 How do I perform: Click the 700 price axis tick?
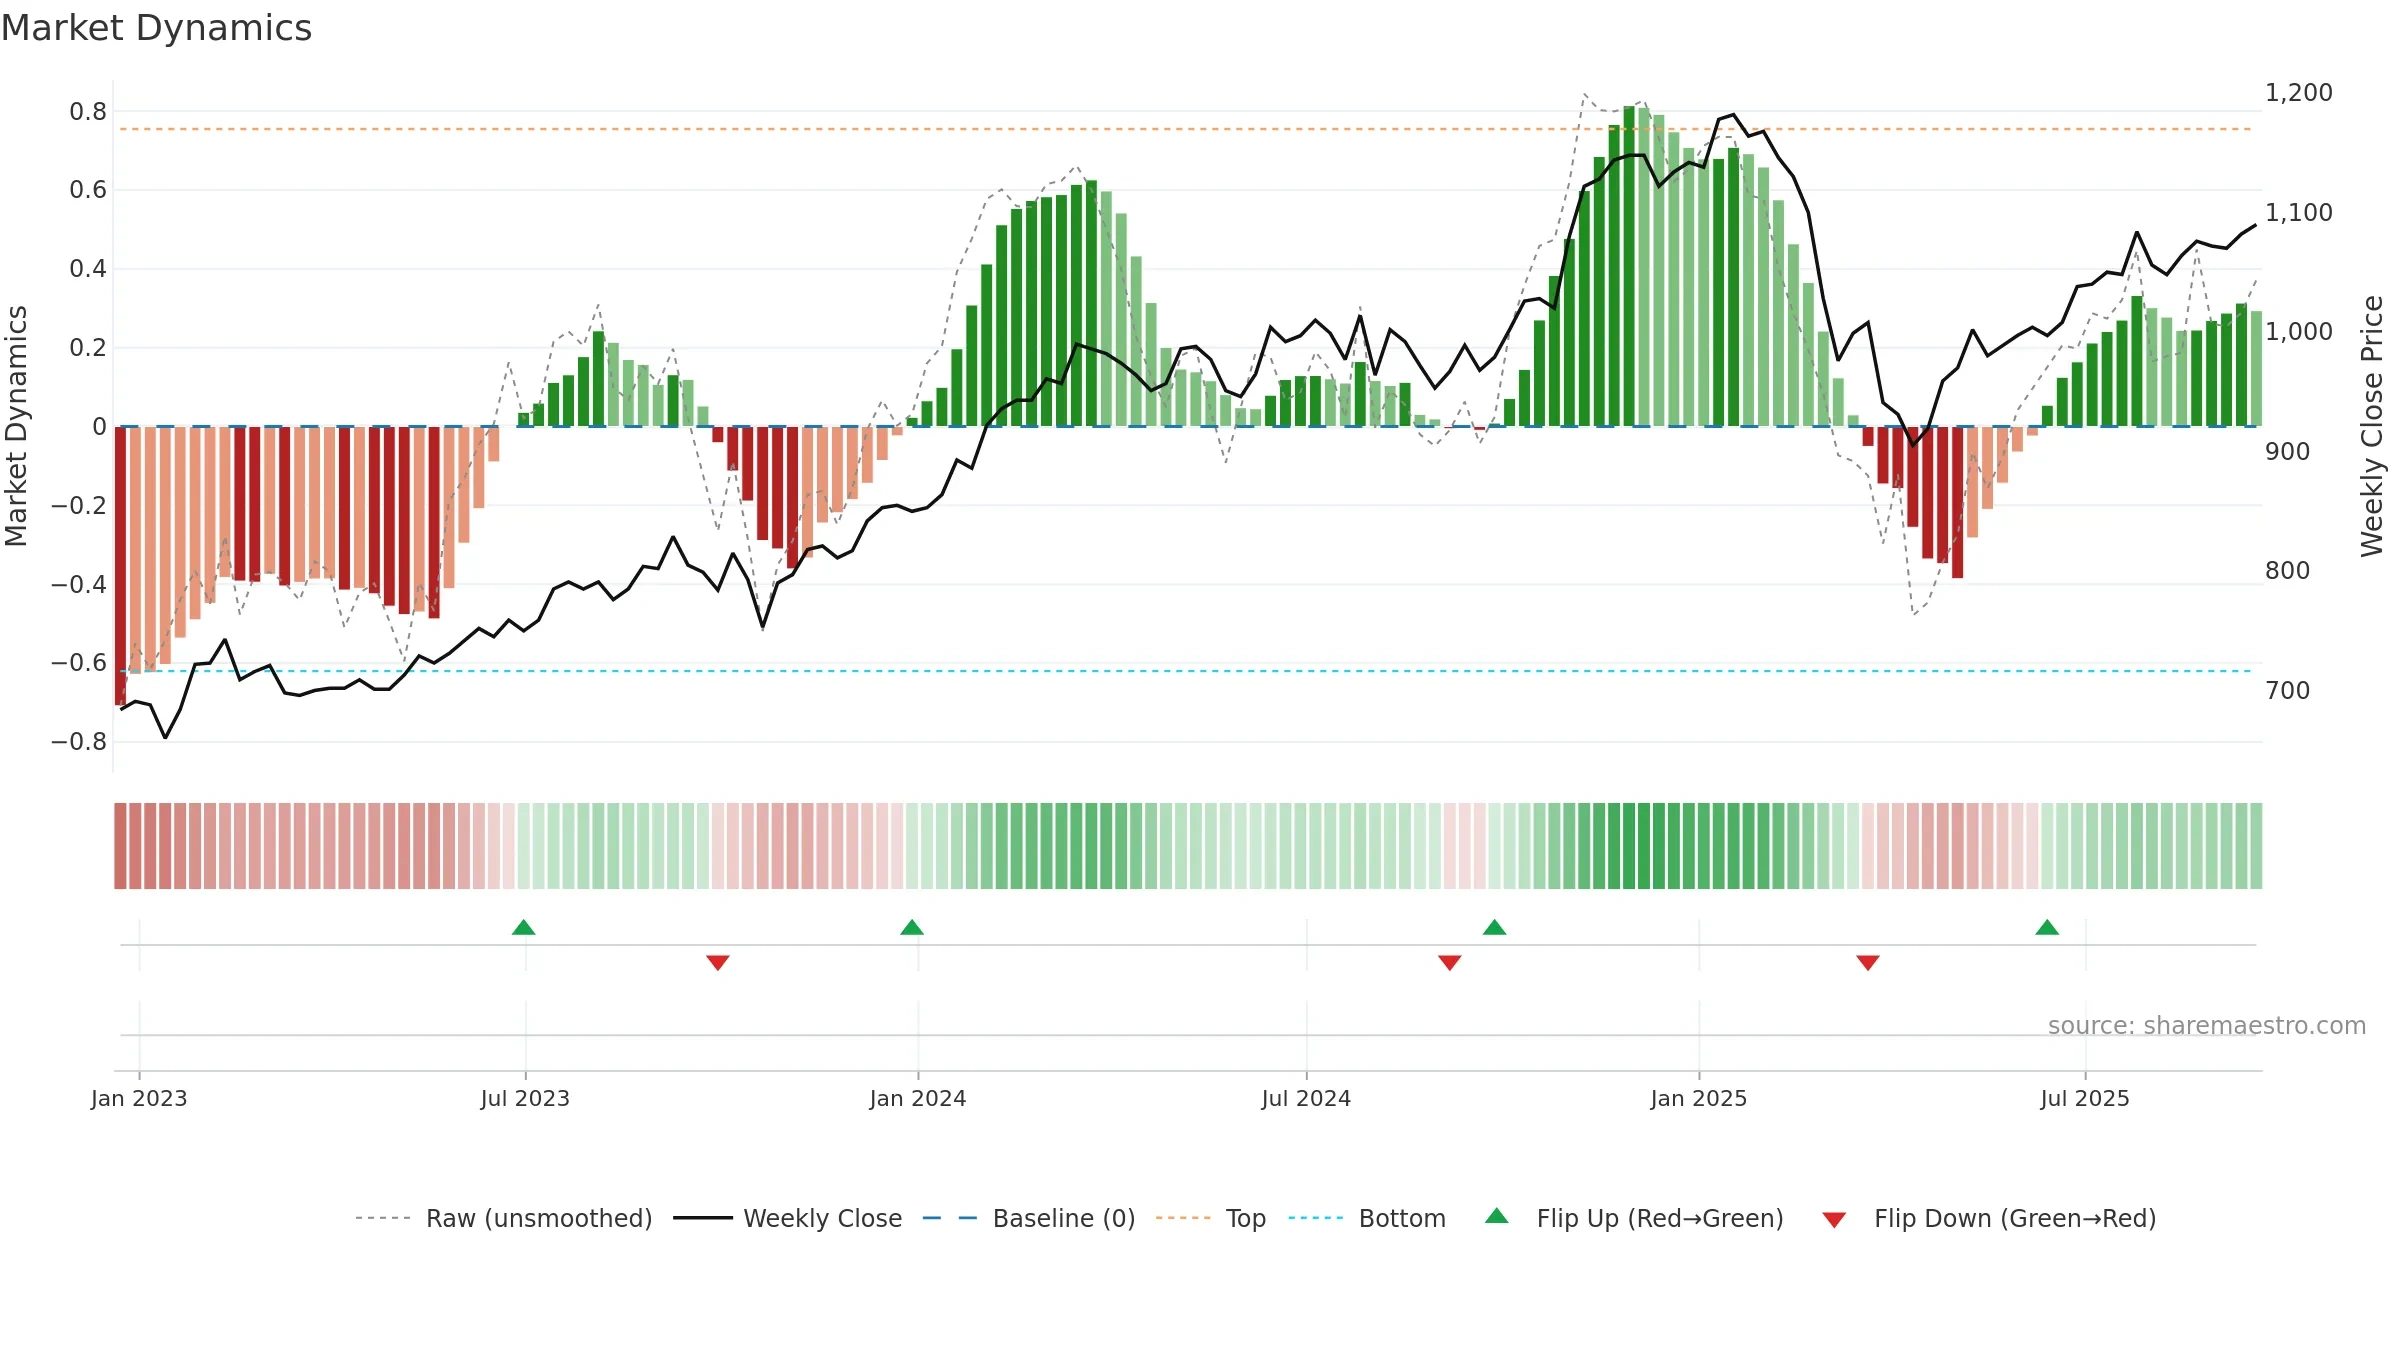pyautogui.click(x=2288, y=690)
